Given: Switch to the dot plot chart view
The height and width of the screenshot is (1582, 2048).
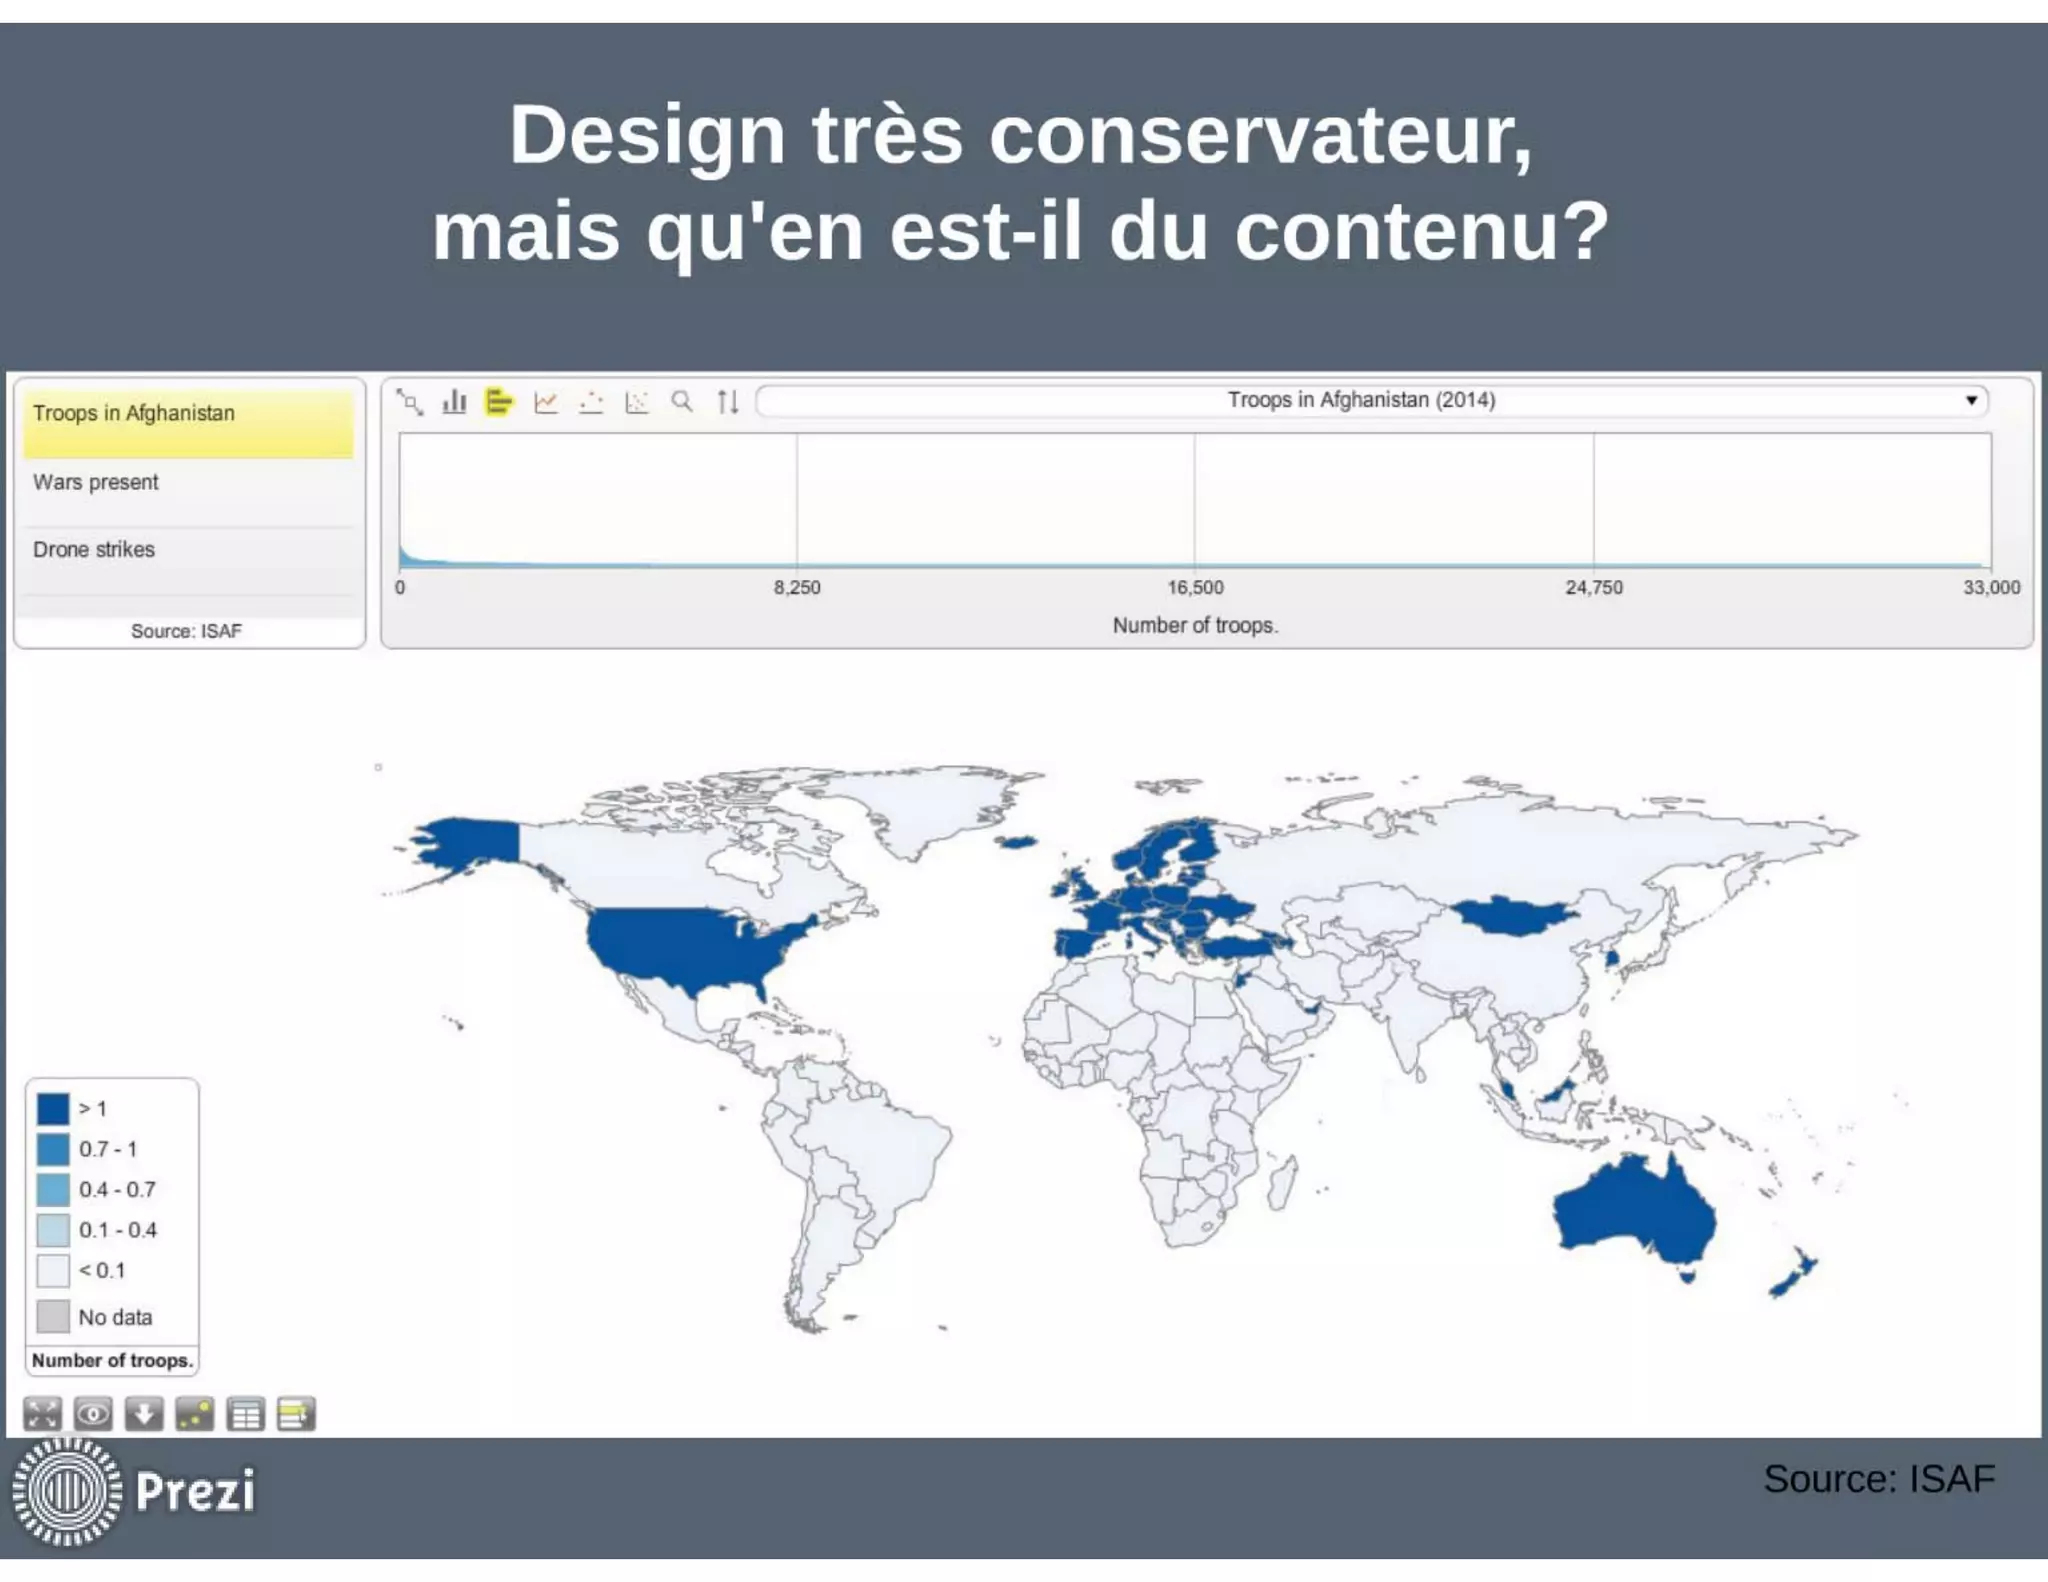Looking at the screenshot, I should (592, 402).
